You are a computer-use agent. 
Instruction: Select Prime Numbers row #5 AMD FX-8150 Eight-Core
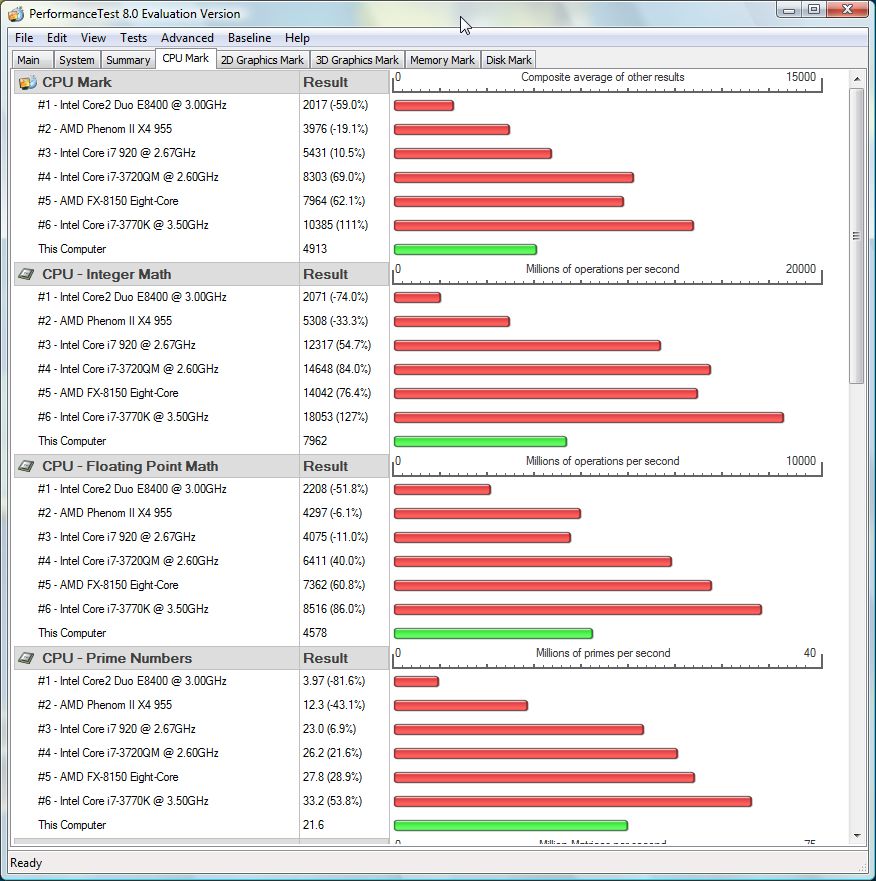click(x=108, y=777)
